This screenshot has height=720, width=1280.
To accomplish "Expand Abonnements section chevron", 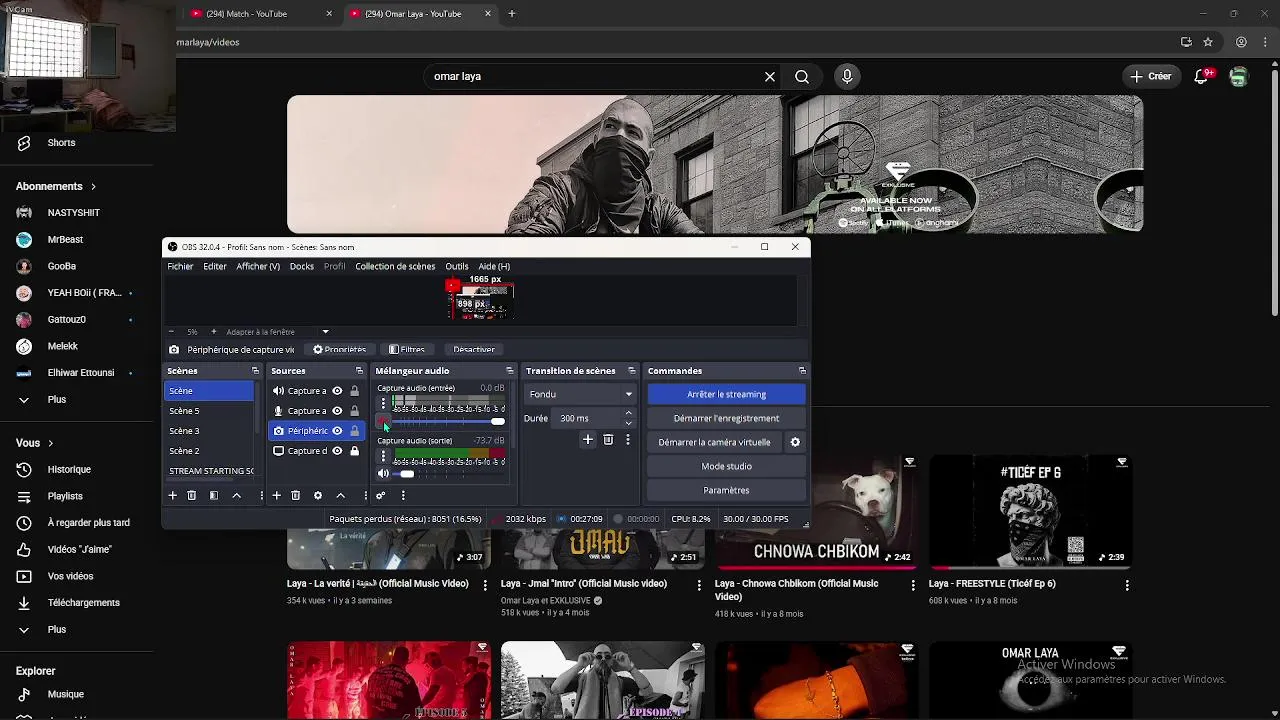I will 94,186.
